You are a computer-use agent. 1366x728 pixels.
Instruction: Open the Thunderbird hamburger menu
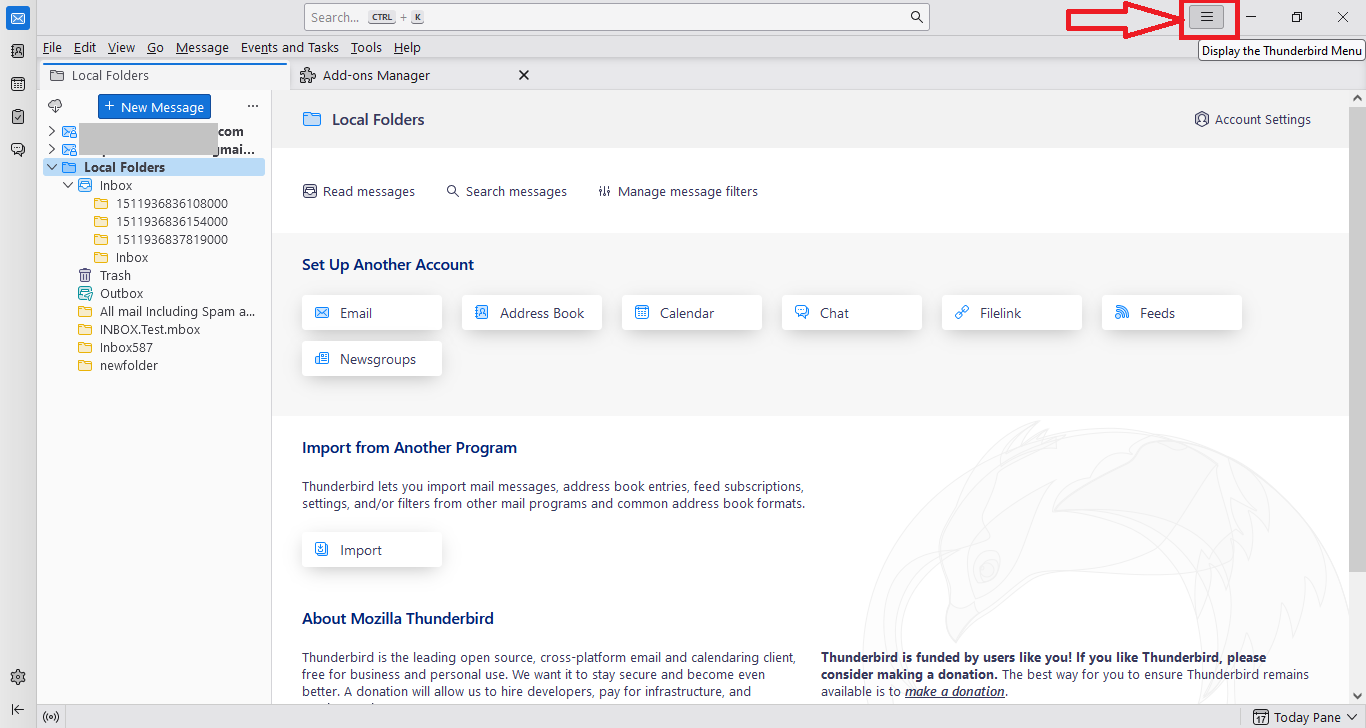[1207, 17]
